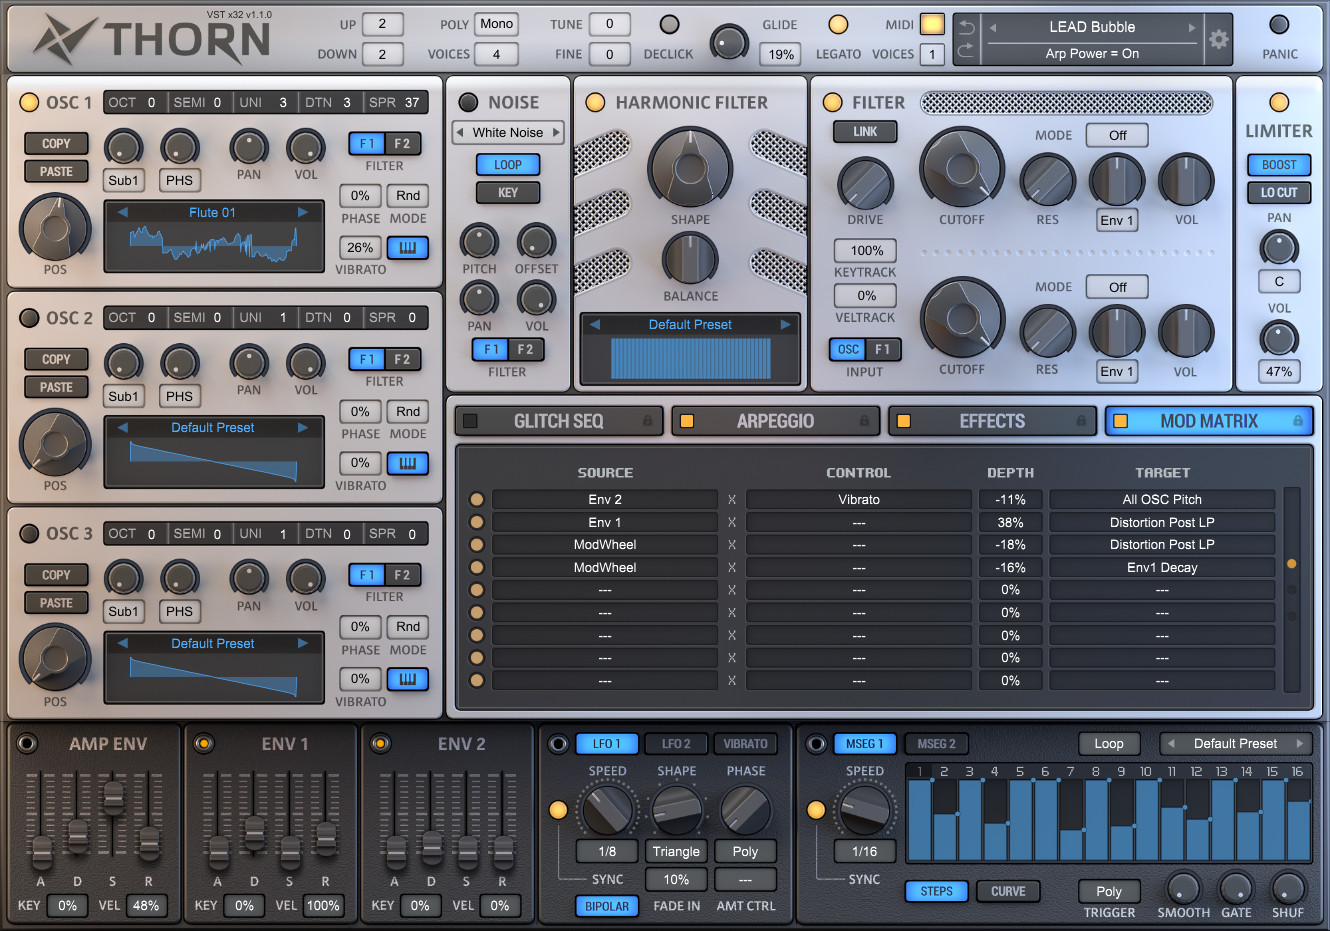Toggle AMP ENV power icon
The width and height of the screenshot is (1330, 931).
(x=27, y=743)
